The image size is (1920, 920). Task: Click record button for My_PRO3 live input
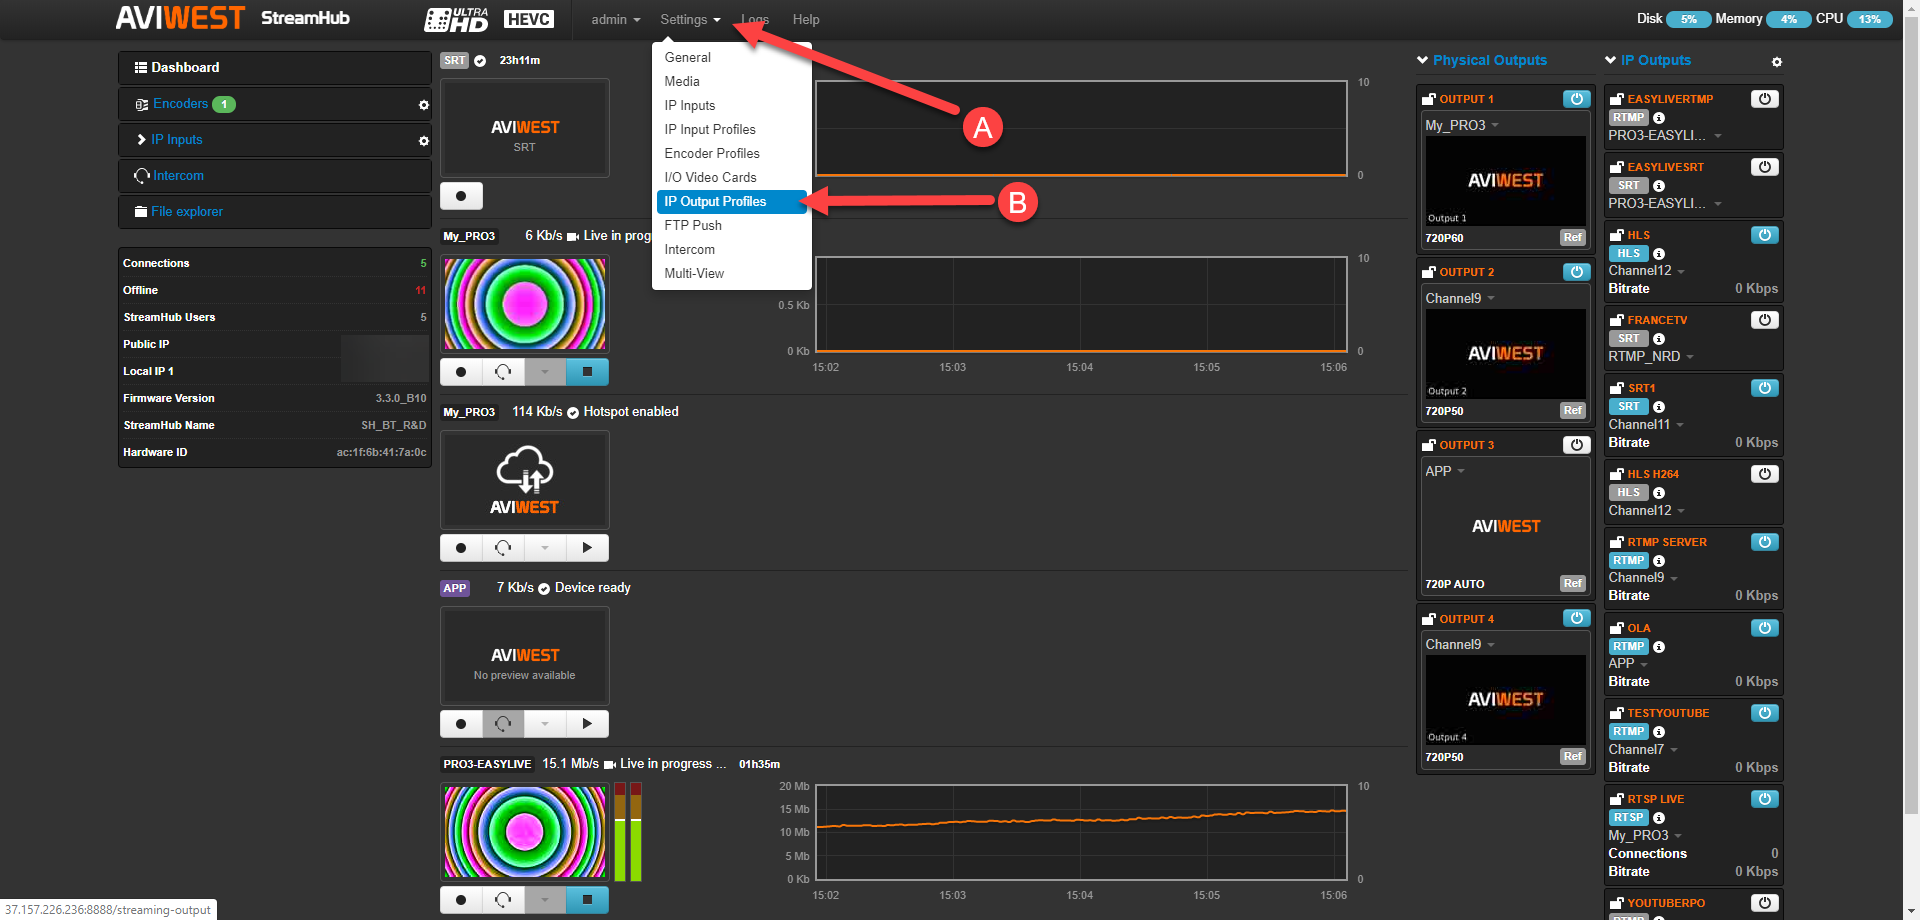[461, 372]
